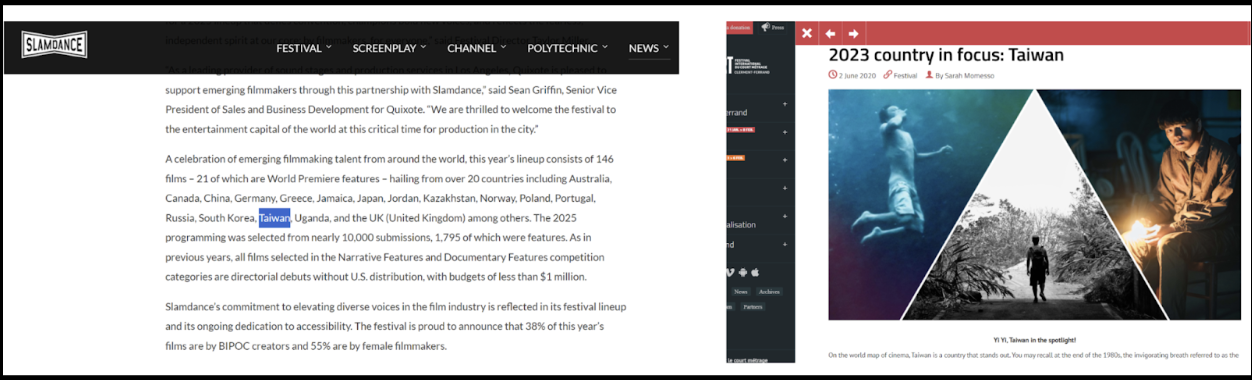Close the Taiwan article with the X icon
Screen dimensions: 1252x380
807,33
